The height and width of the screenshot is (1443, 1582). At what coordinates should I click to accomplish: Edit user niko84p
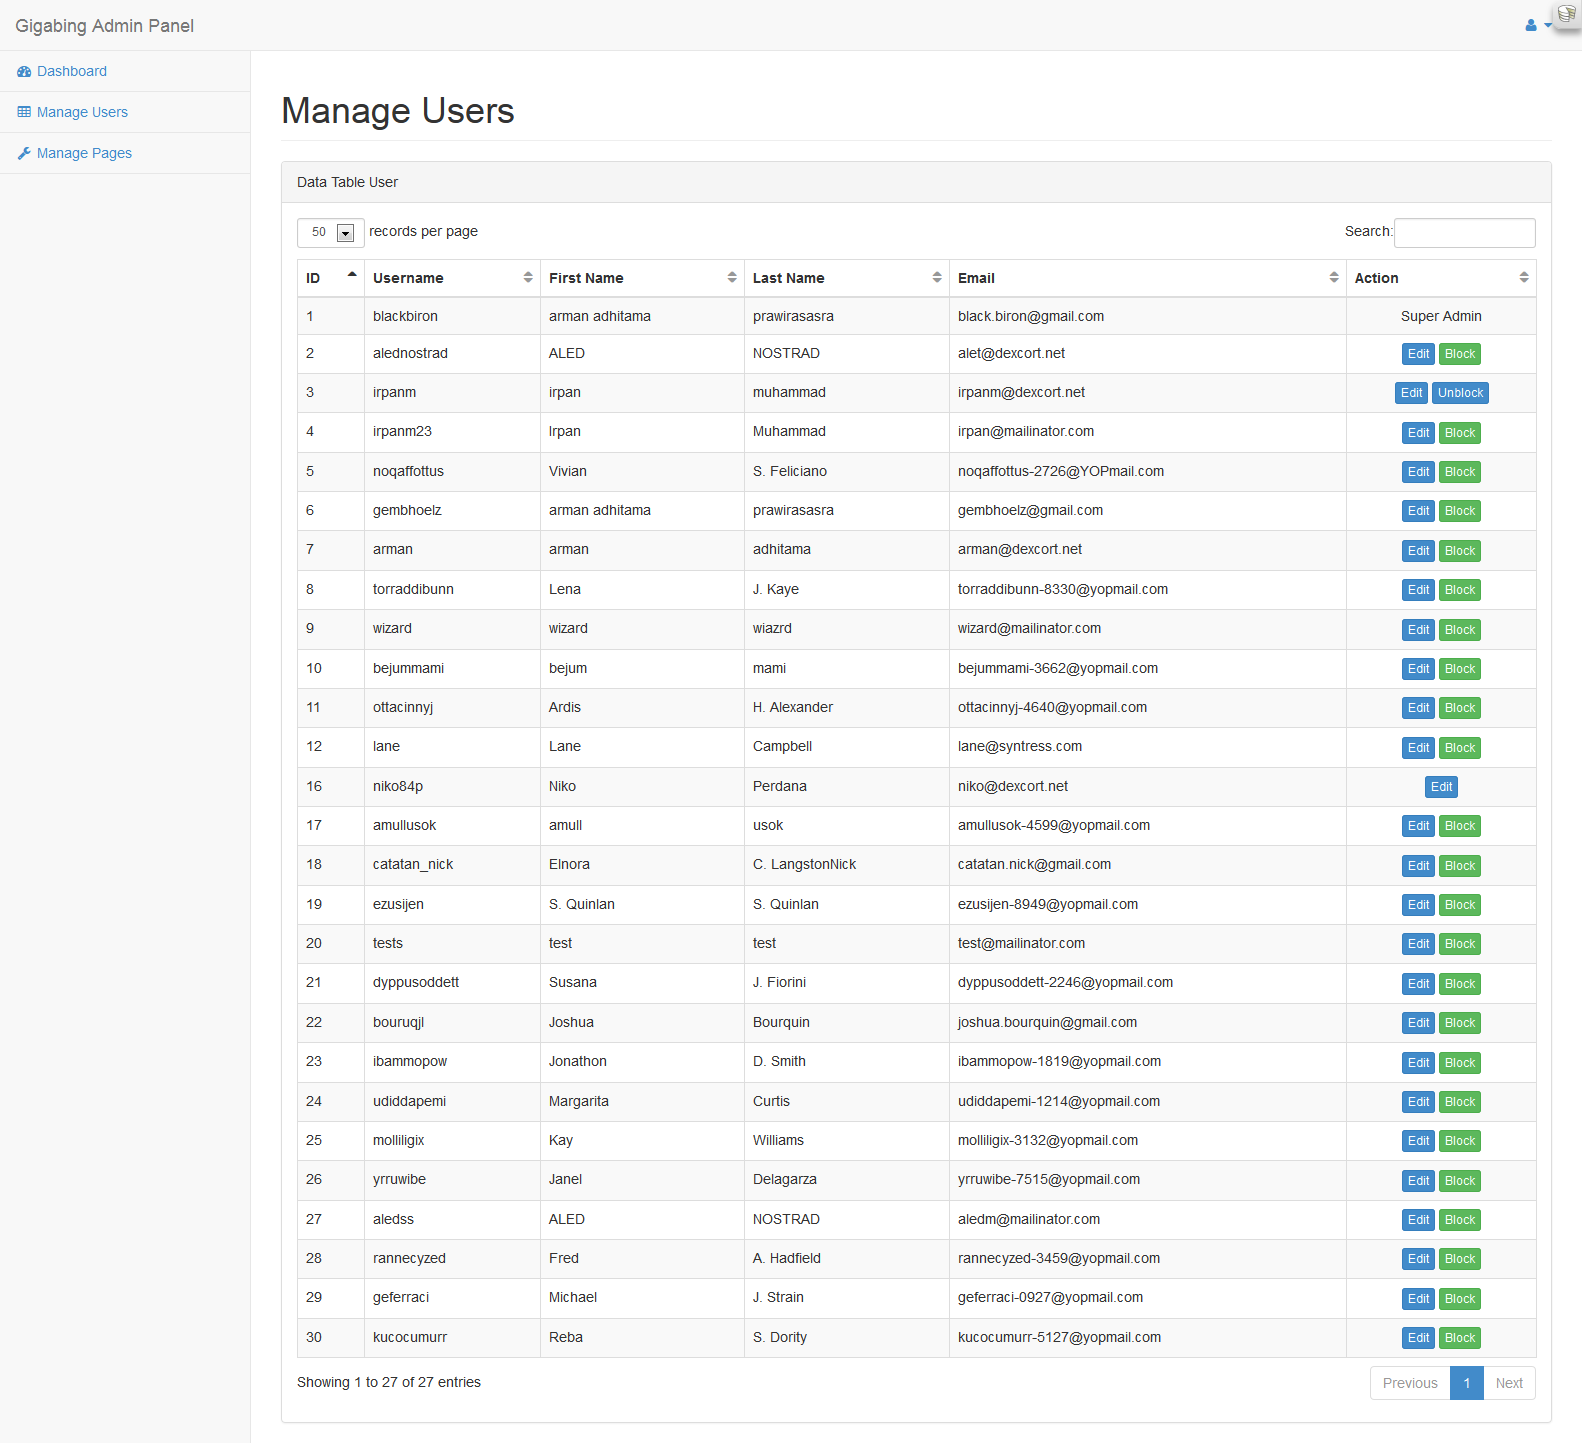tap(1441, 787)
